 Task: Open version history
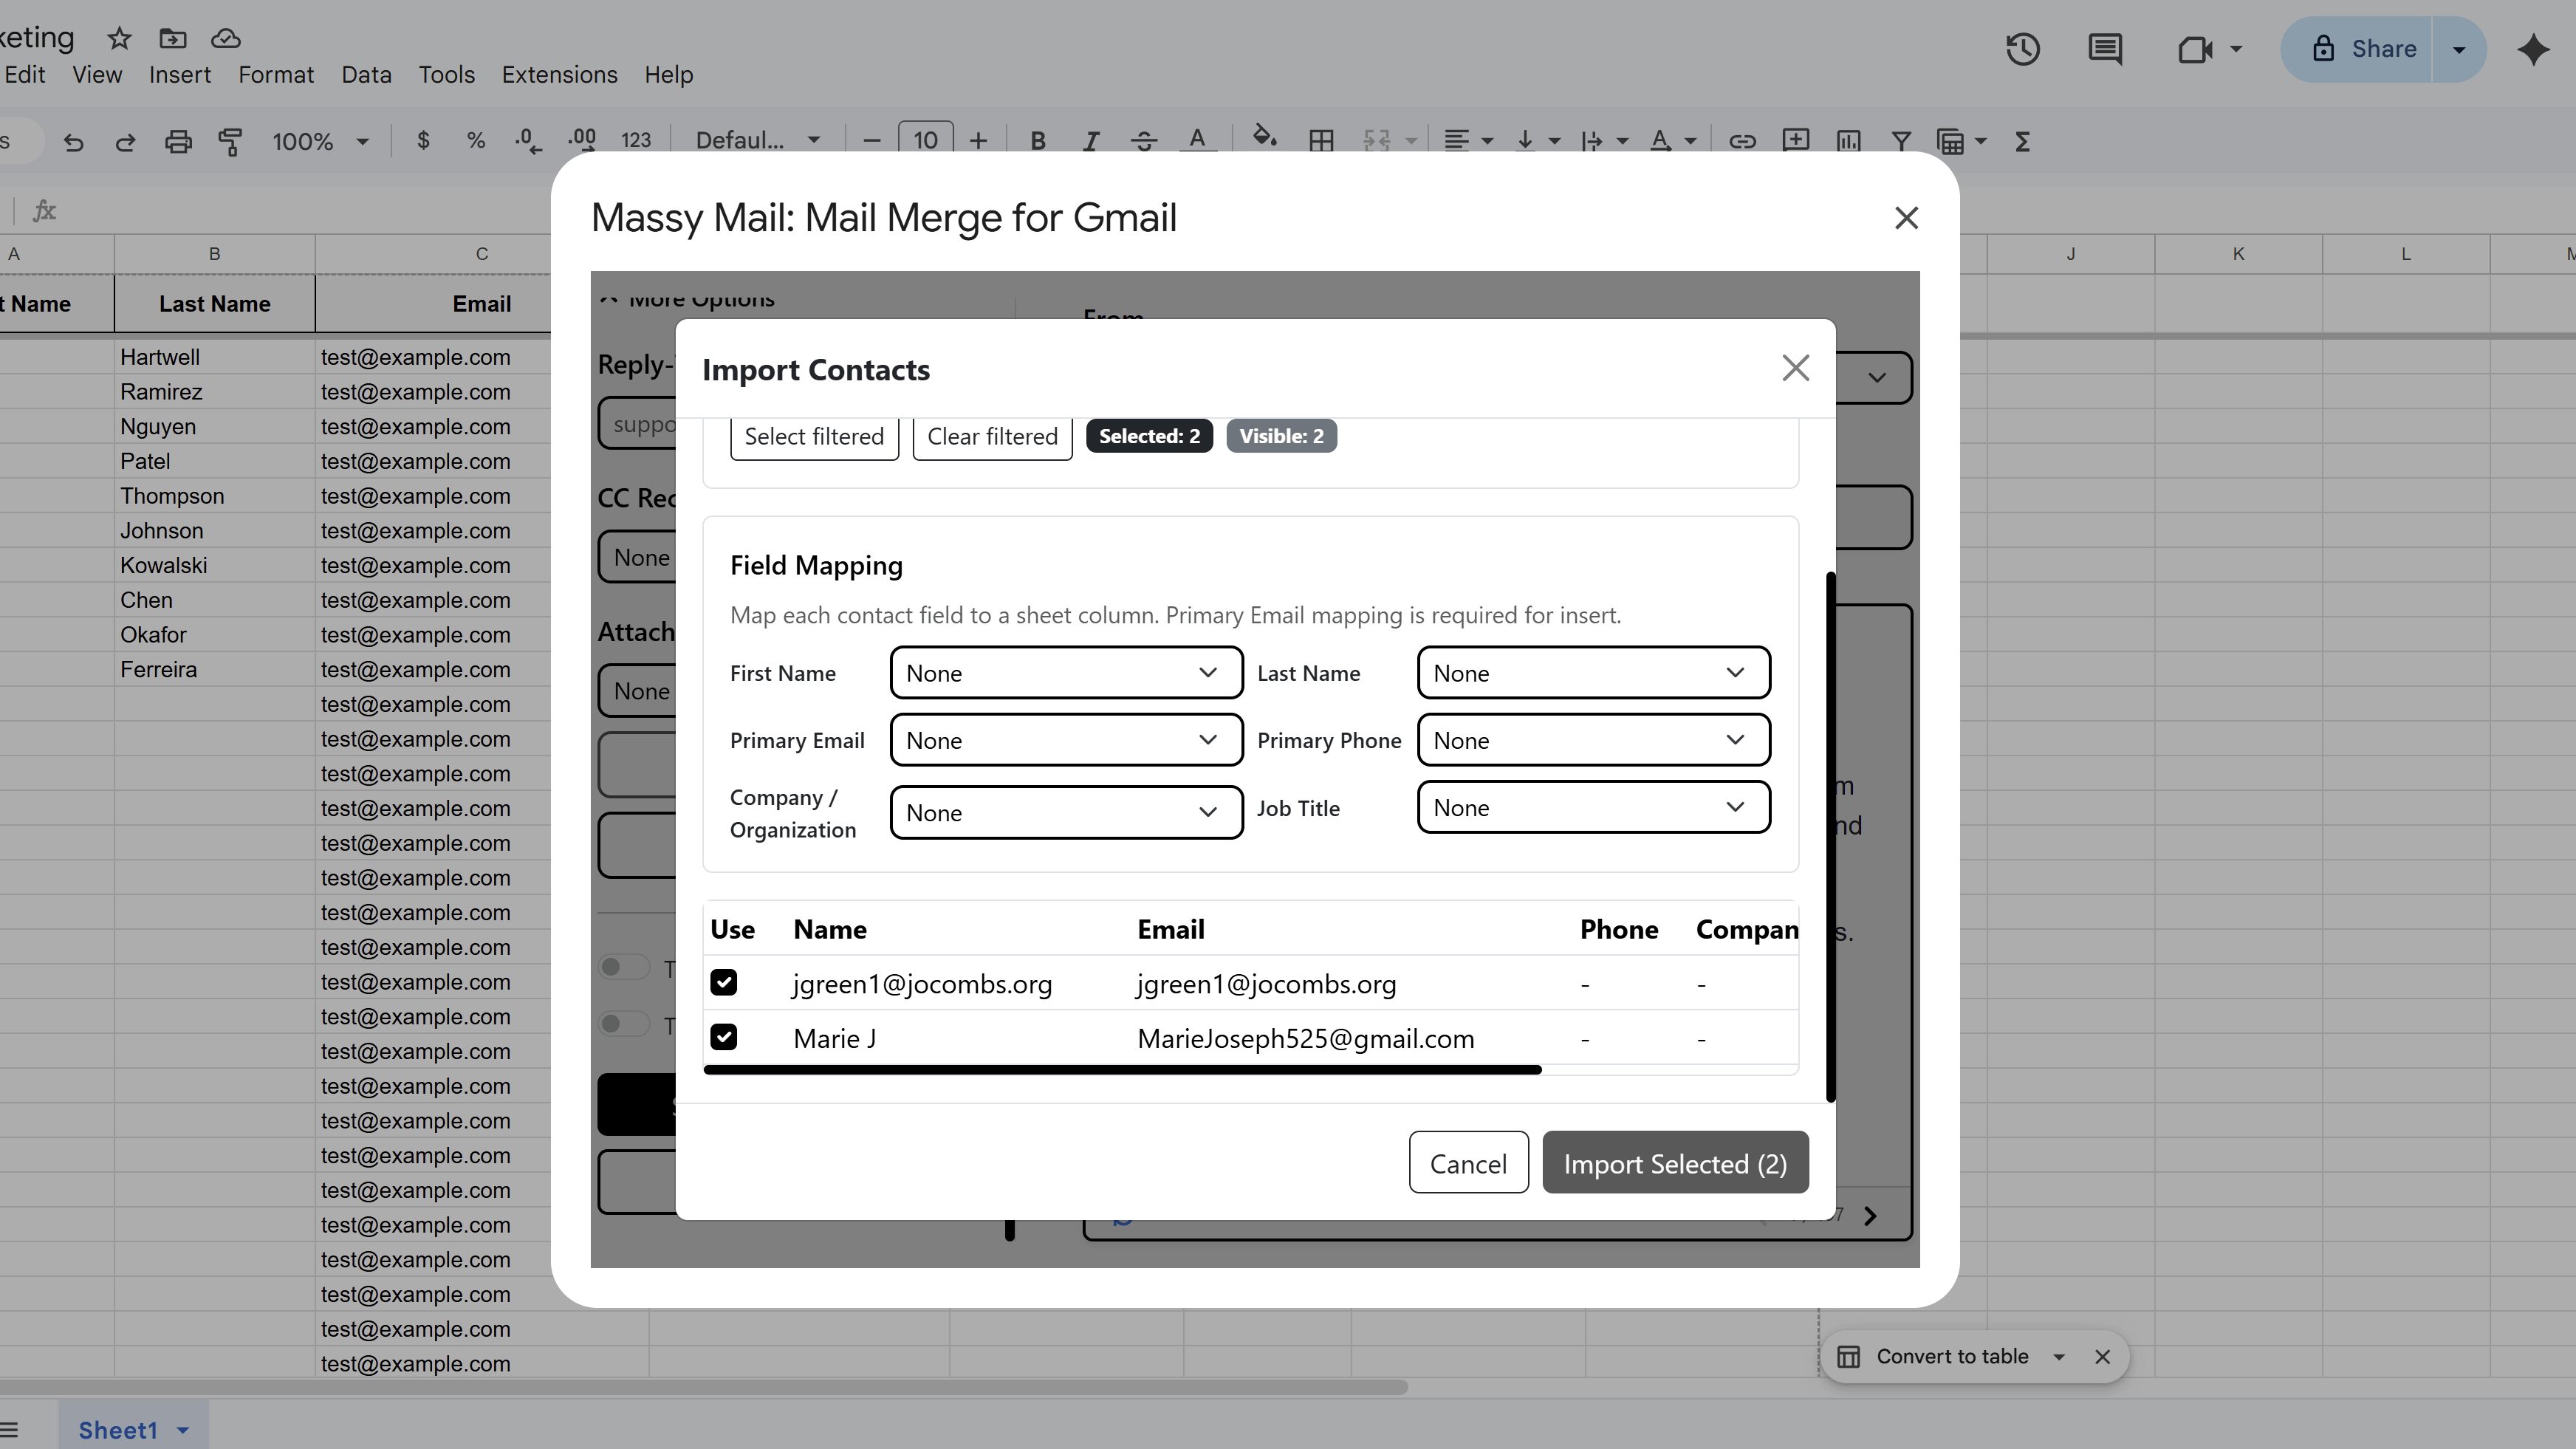pos(2022,49)
